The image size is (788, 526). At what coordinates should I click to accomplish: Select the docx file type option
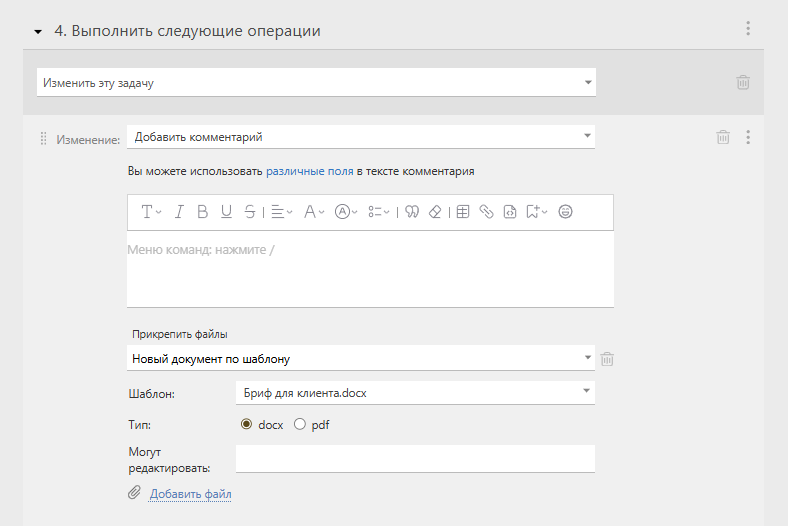246,425
